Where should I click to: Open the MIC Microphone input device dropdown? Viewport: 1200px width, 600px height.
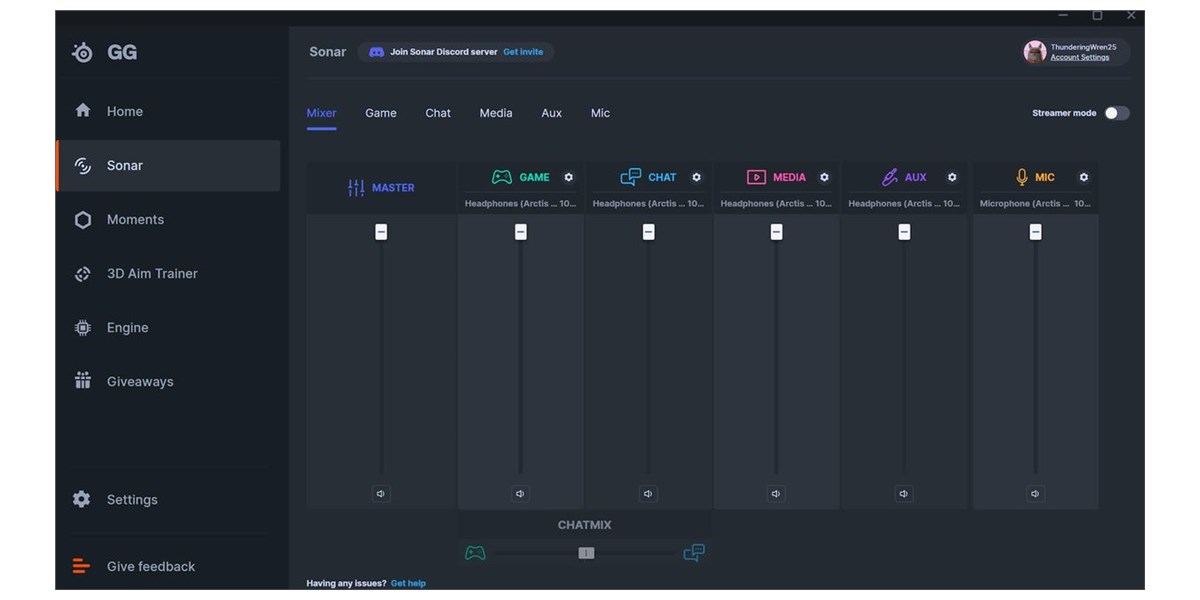pyautogui.click(x=1035, y=203)
